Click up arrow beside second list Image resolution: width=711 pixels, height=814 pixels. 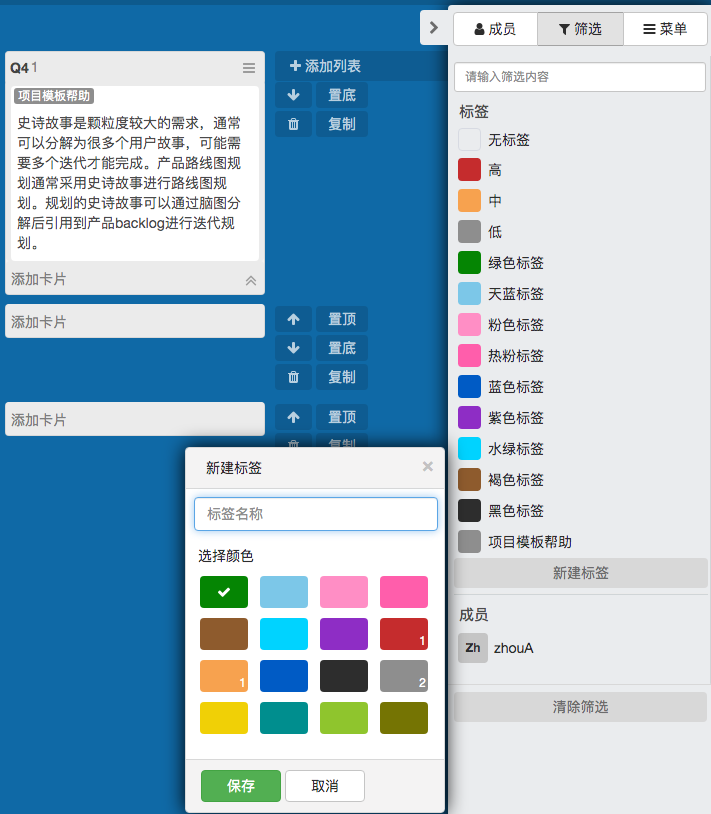point(293,320)
